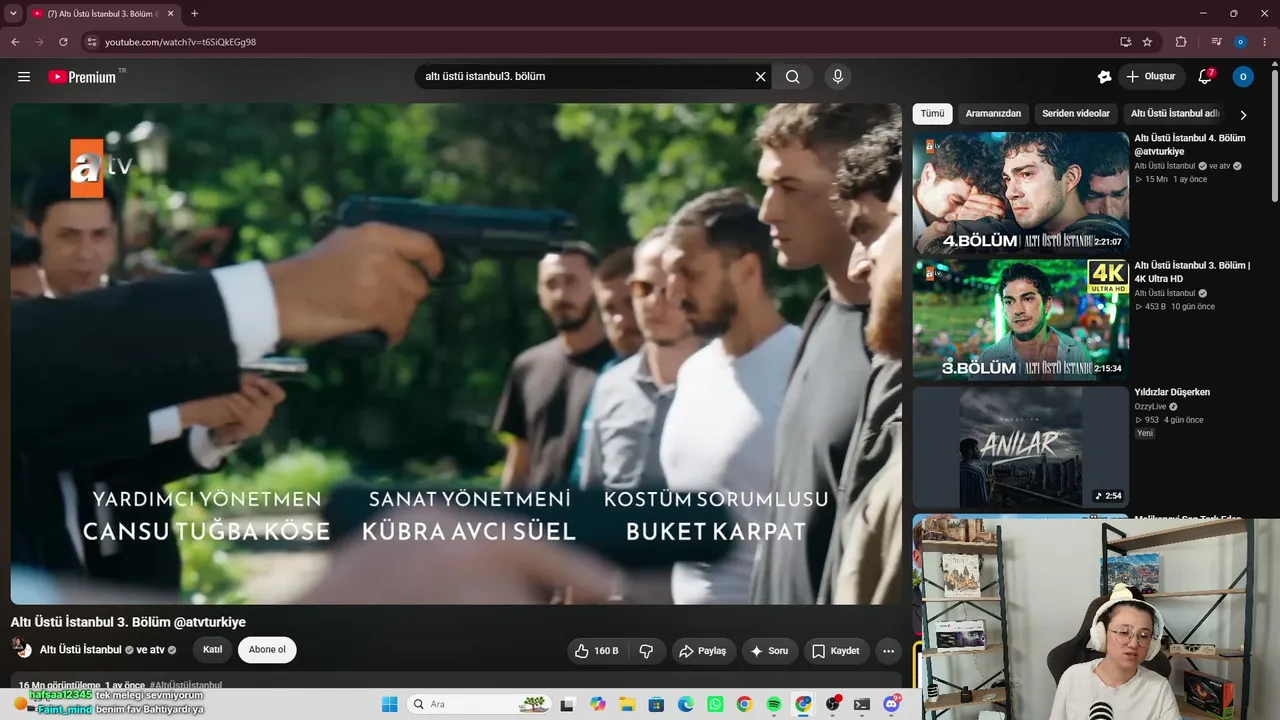
Task: Open the YouTube account avatar menu
Action: coord(1243,77)
